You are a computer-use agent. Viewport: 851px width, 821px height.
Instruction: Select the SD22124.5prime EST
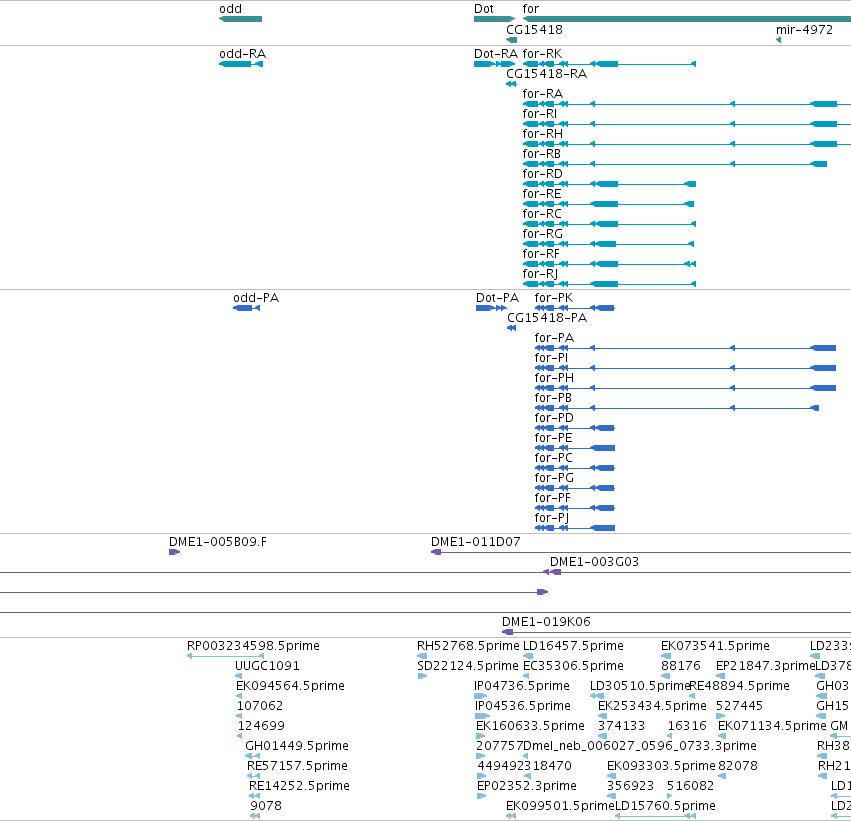422,676
